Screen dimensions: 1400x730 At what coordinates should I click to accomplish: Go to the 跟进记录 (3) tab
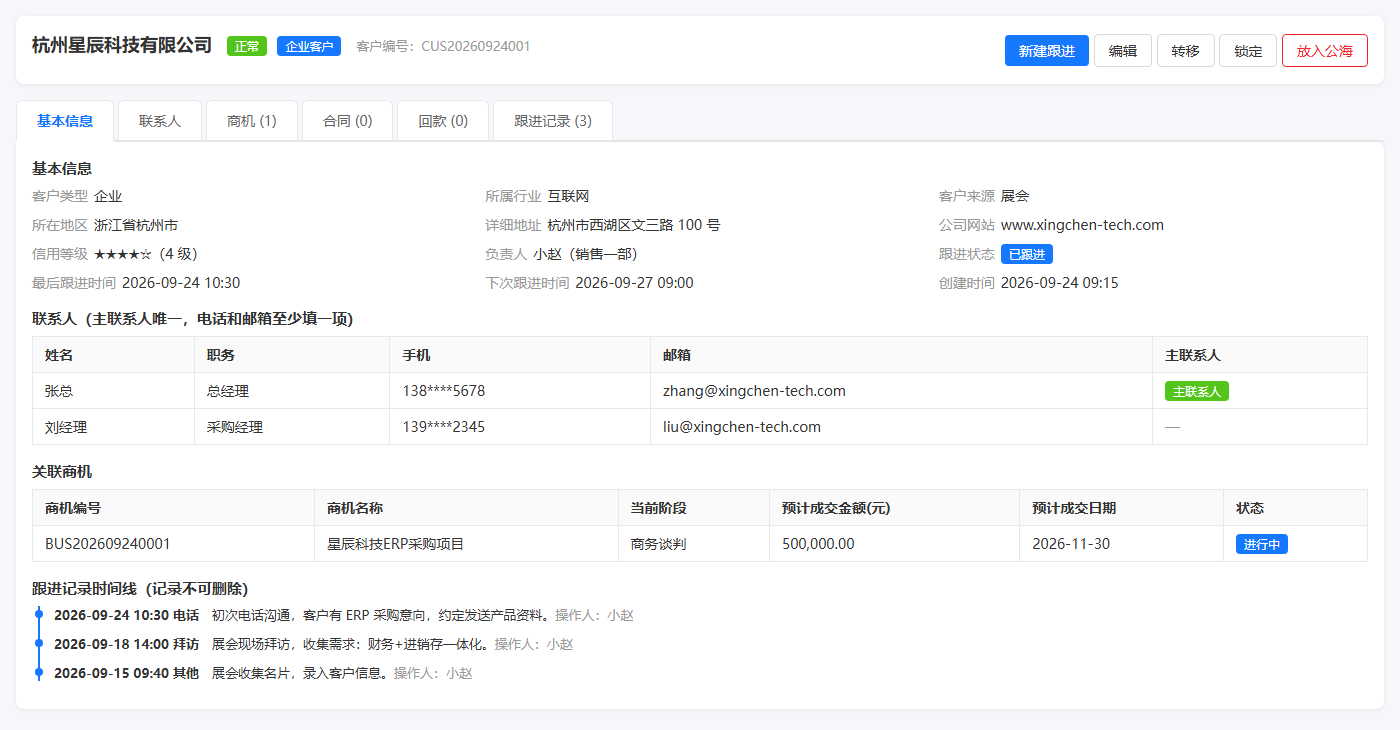tap(553, 121)
